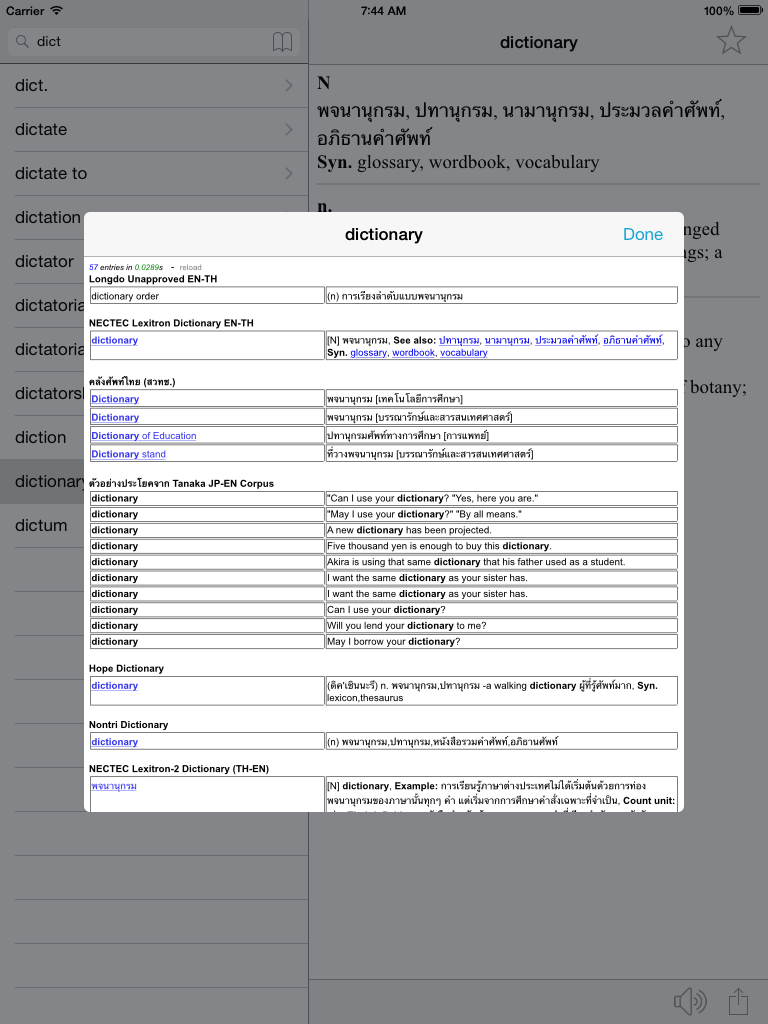Follow the 'นามานุกรม' see-also link

pyautogui.click(x=507, y=340)
